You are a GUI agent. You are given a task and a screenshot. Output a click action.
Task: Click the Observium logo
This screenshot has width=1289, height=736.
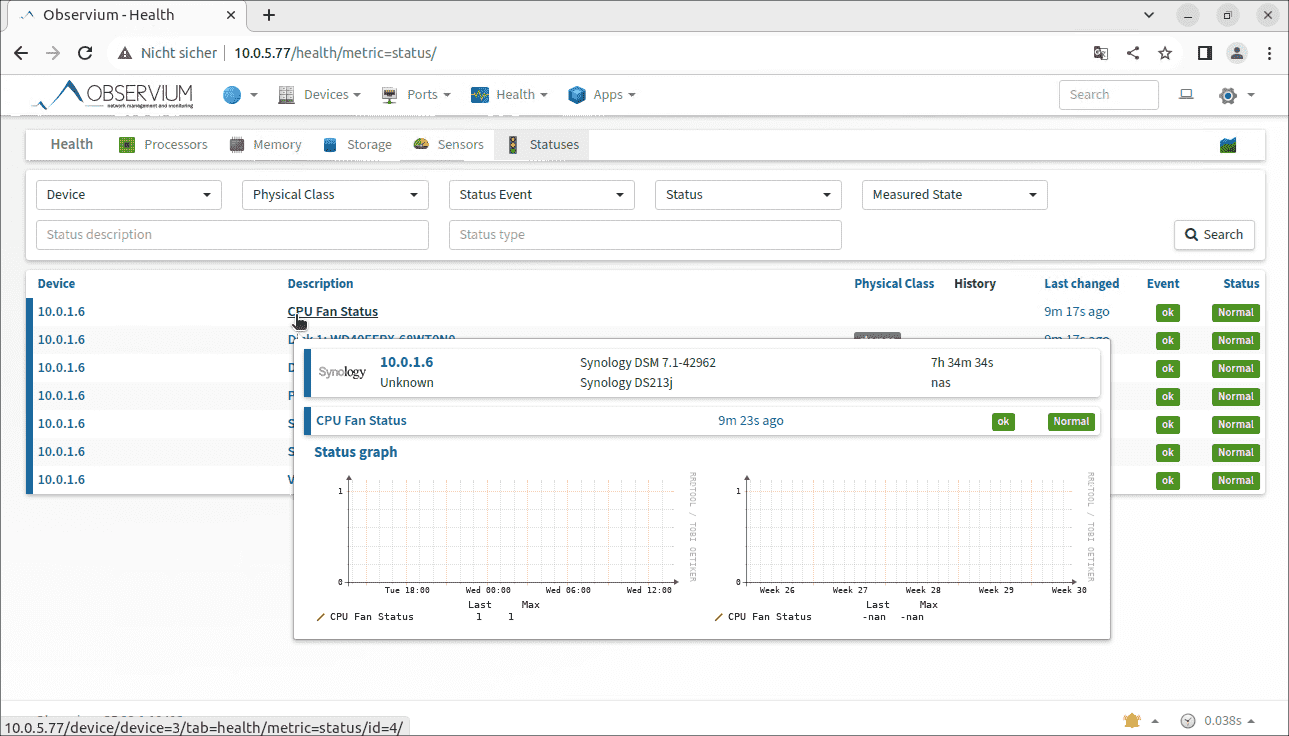point(112,95)
